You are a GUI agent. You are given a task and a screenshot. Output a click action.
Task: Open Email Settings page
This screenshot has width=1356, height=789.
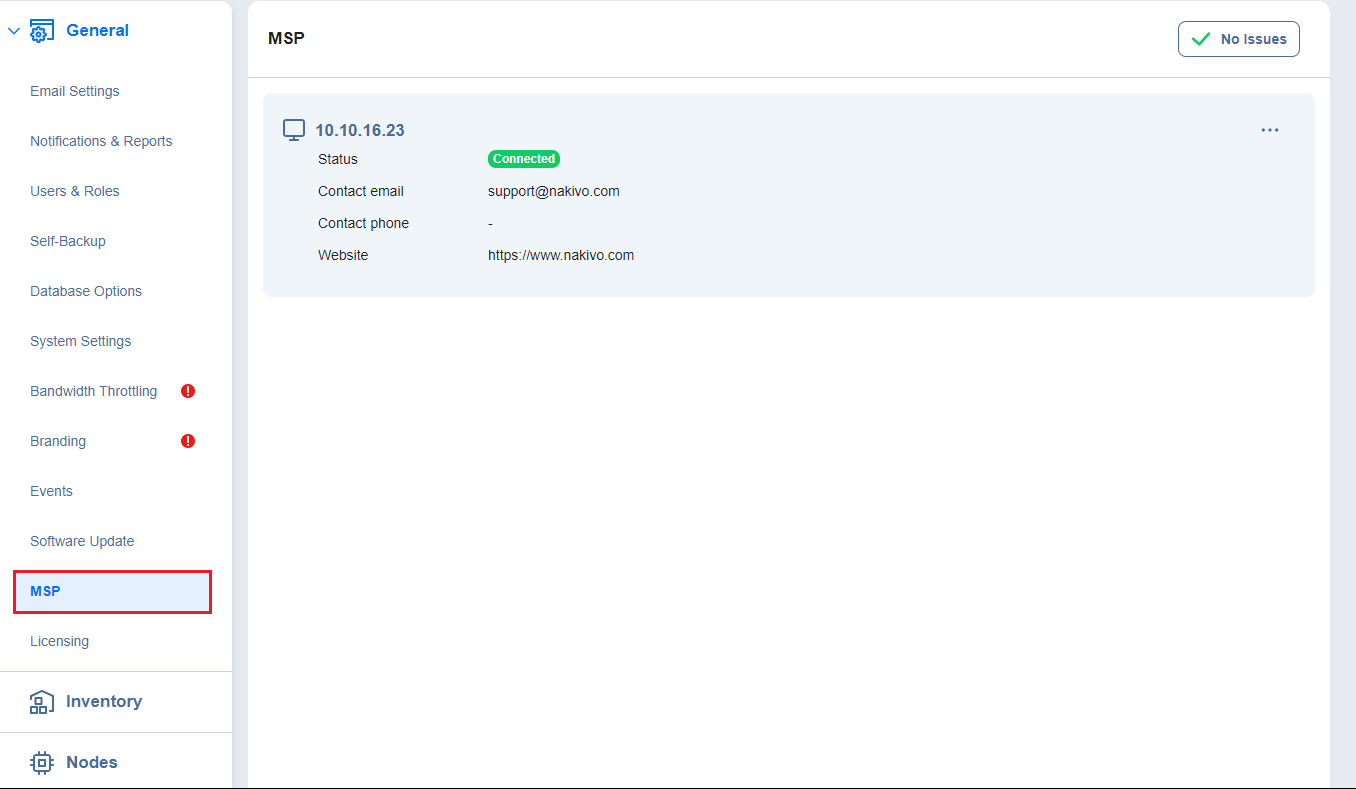pyautogui.click(x=75, y=91)
